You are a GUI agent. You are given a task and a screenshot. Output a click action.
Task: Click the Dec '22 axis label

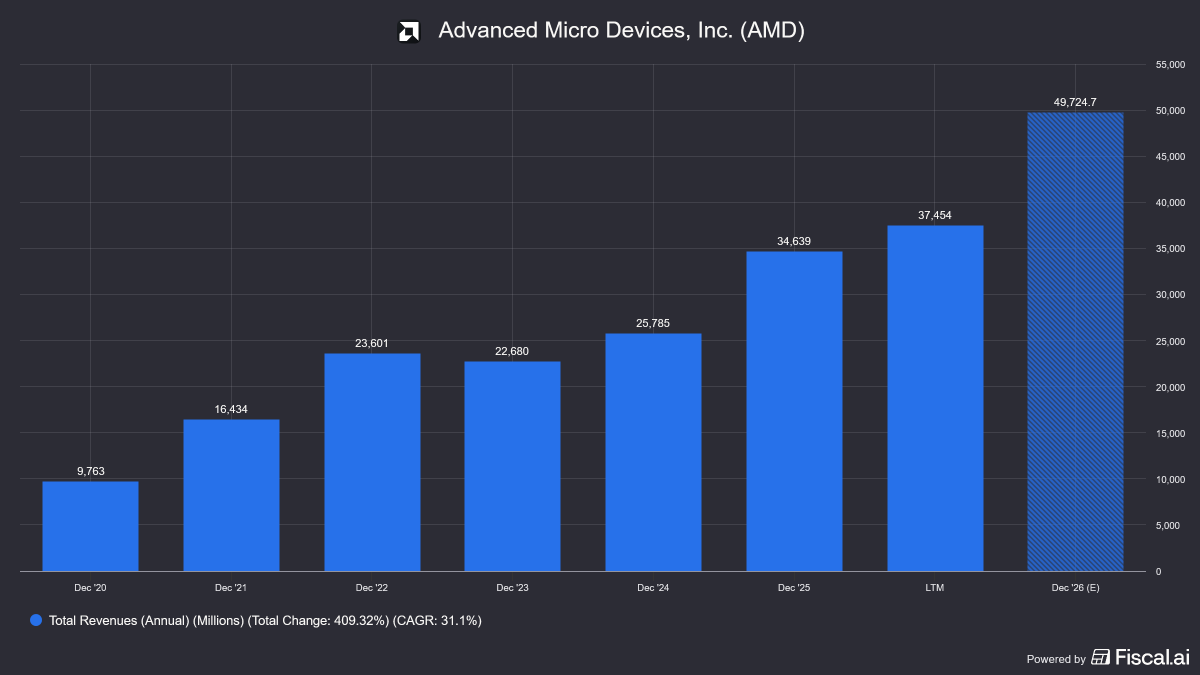tap(372, 587)
